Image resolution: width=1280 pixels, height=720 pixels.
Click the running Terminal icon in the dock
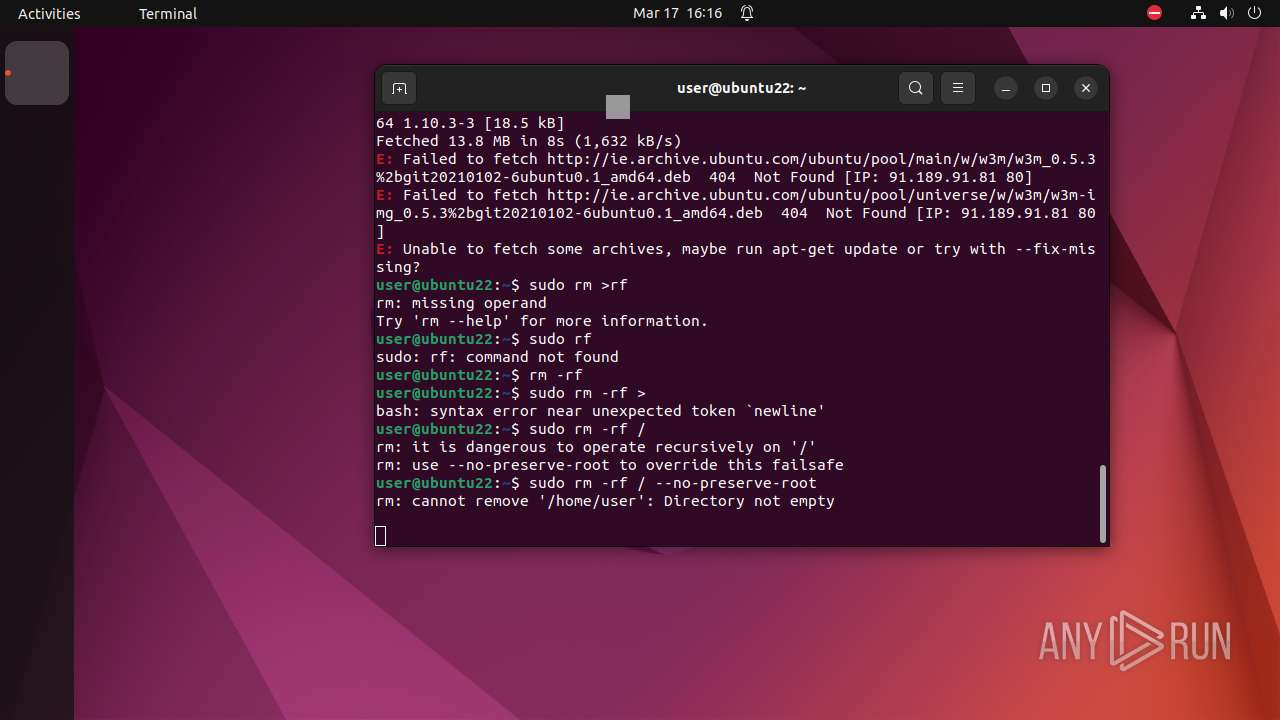(x=37, y=73)
